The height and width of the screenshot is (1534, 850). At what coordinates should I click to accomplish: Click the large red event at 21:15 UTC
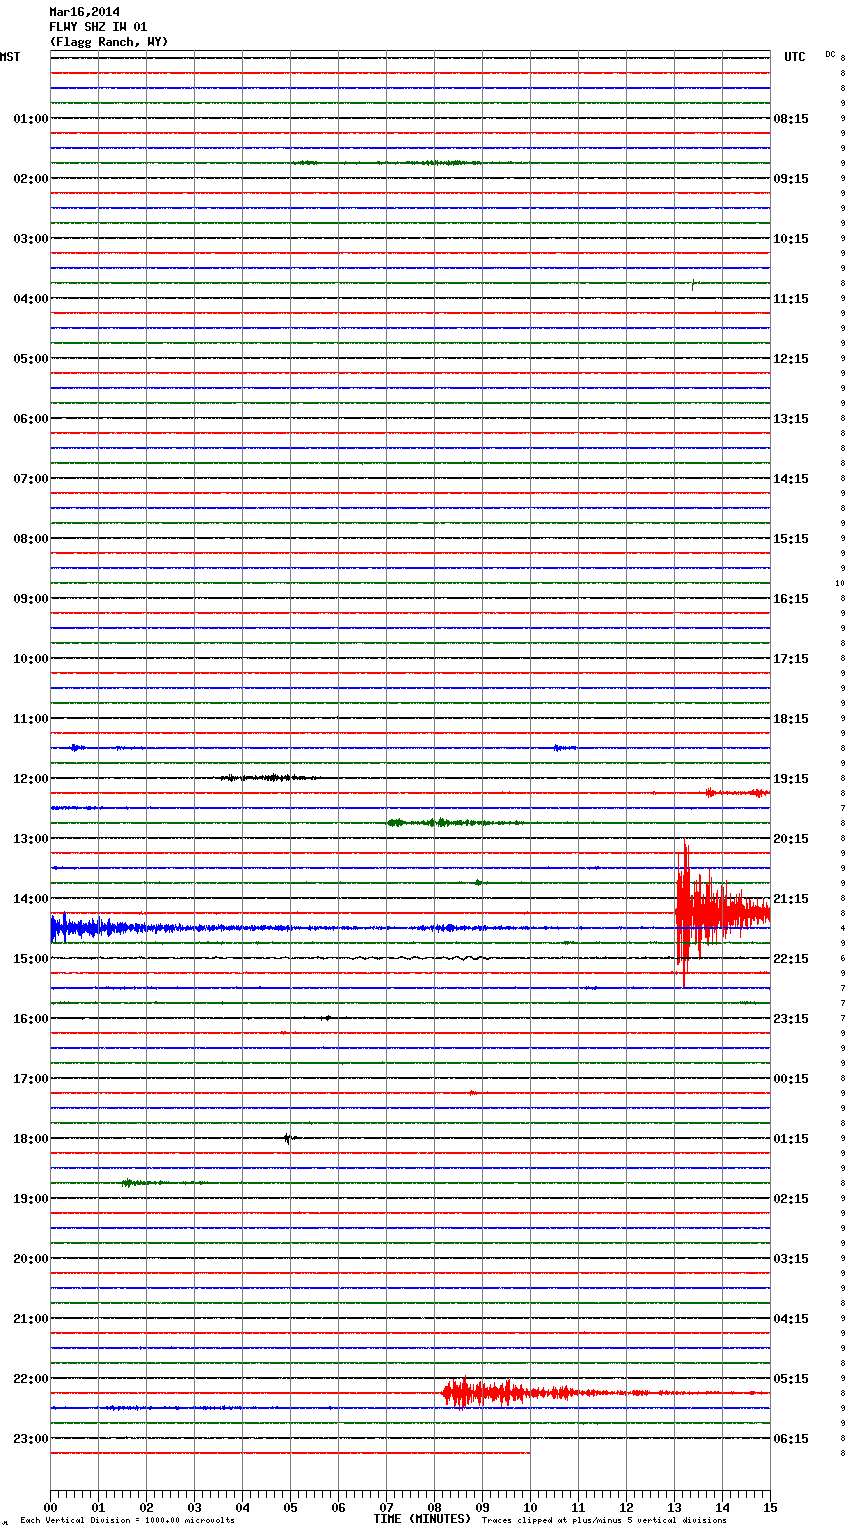722,913
